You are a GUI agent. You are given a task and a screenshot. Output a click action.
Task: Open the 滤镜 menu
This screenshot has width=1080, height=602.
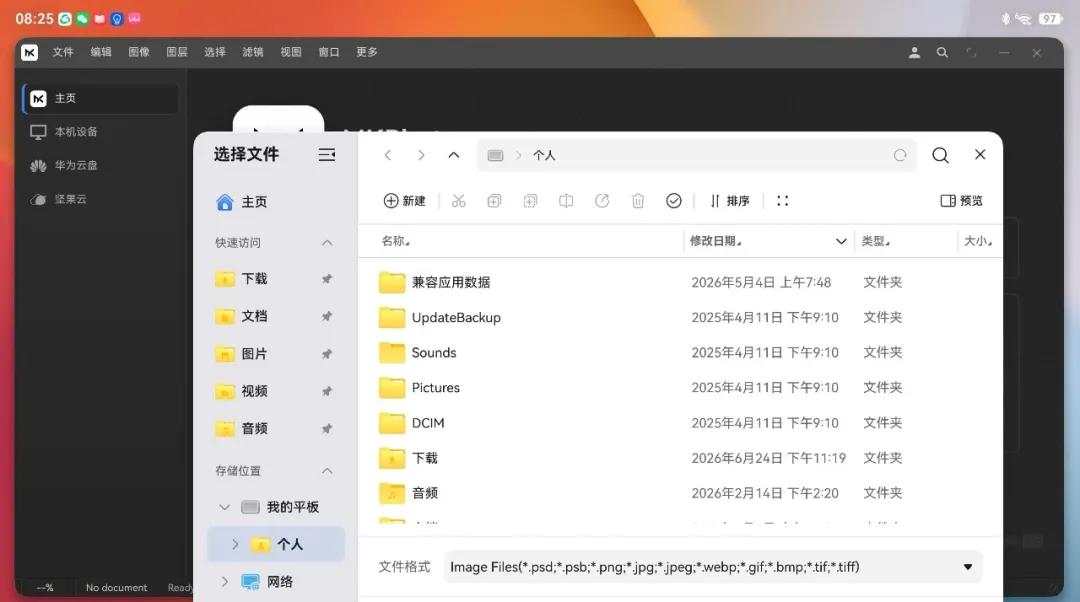click(x=252, y=52)
